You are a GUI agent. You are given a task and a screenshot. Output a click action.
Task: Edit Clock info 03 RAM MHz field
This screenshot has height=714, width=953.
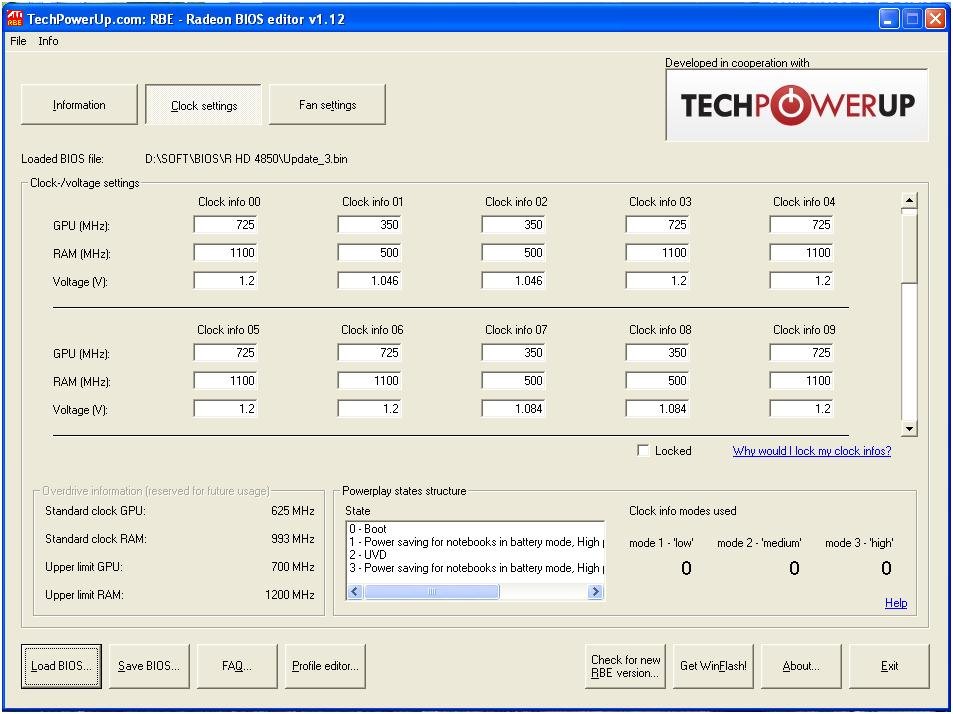(658, 253)
